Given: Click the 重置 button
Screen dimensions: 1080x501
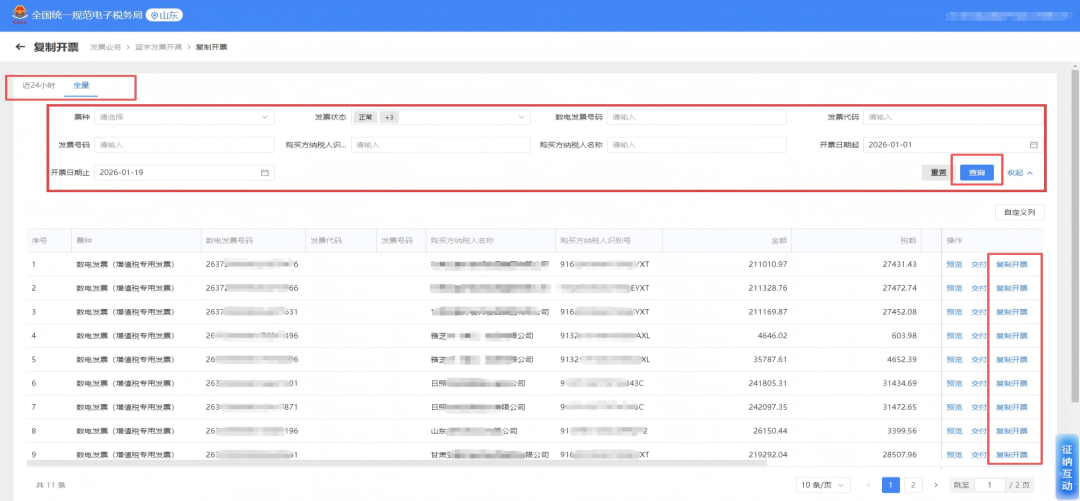Looking at the screenshot, I should pos(938,172).
